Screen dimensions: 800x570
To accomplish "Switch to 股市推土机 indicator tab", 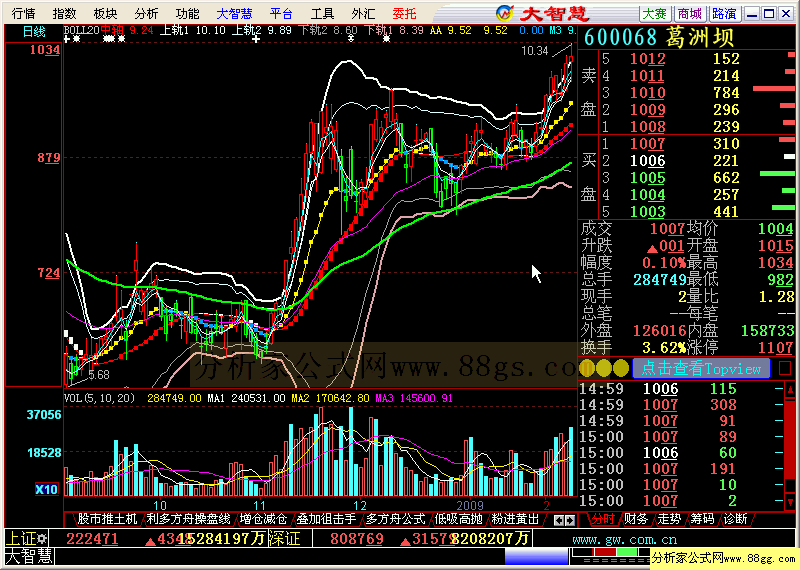I will coord(107,519).
